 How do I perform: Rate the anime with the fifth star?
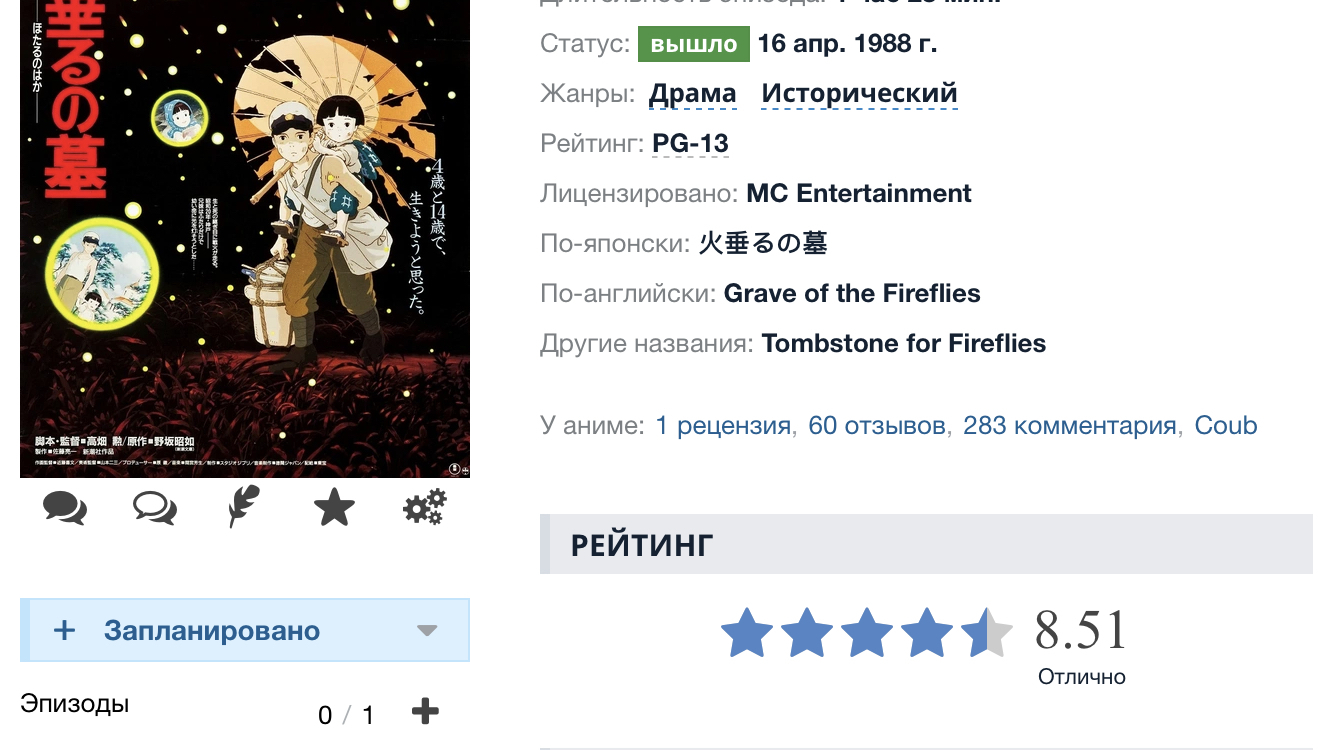[x=987, y=632]
